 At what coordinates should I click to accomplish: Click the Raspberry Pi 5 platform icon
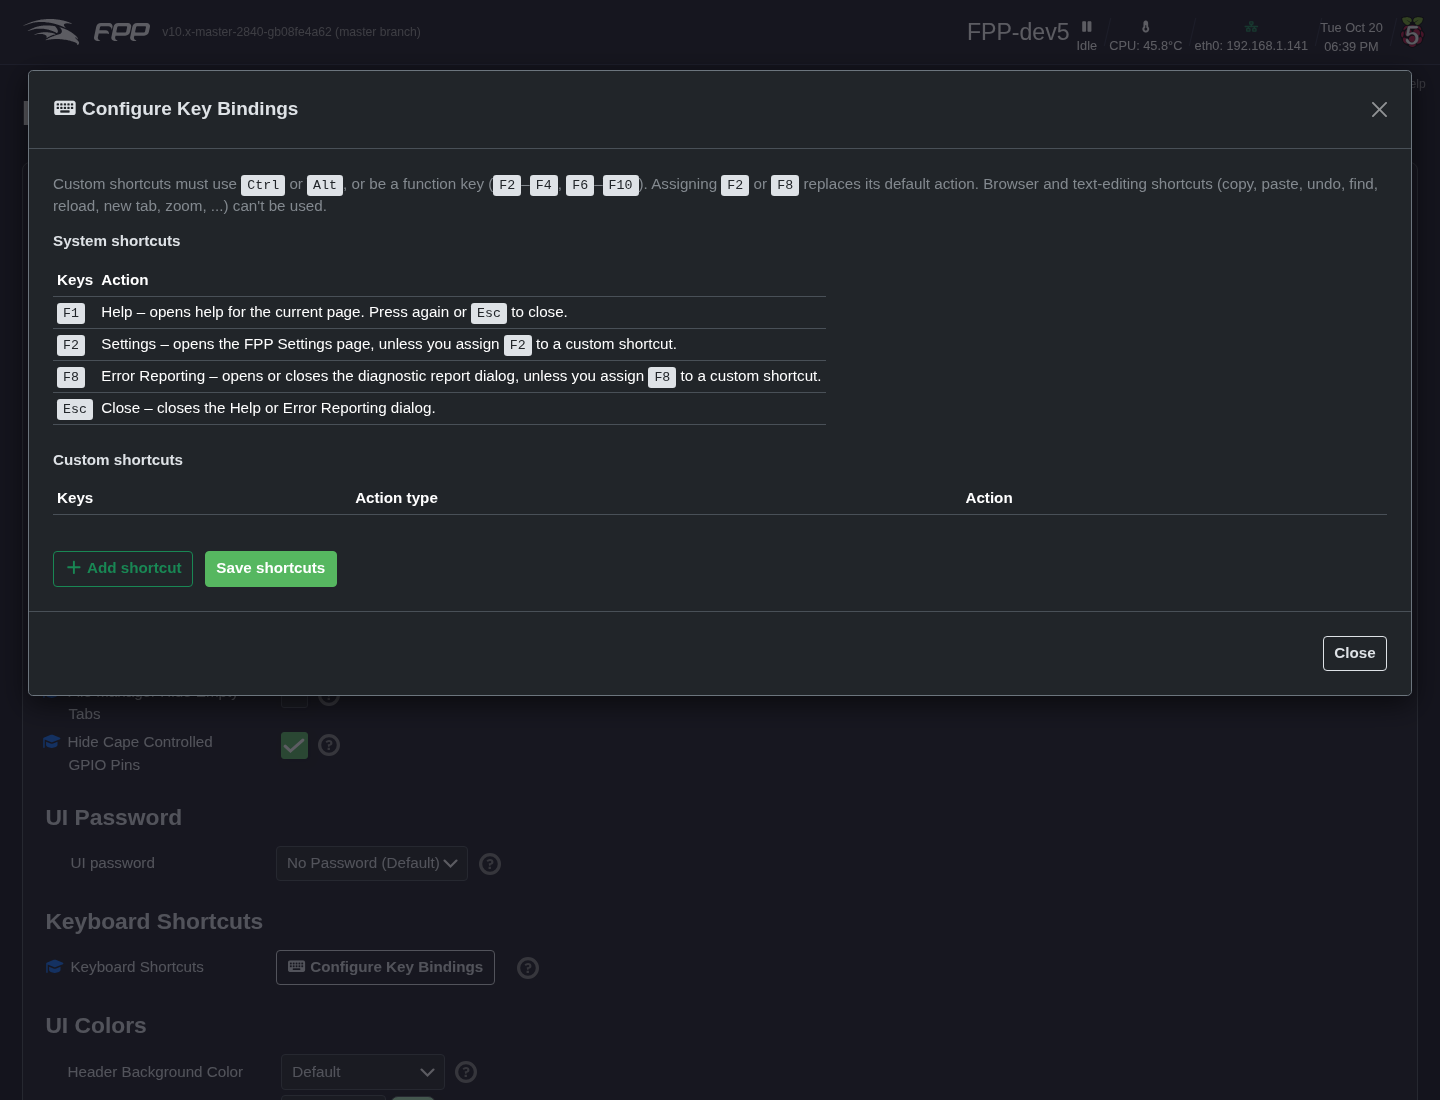pos(1412,32)
